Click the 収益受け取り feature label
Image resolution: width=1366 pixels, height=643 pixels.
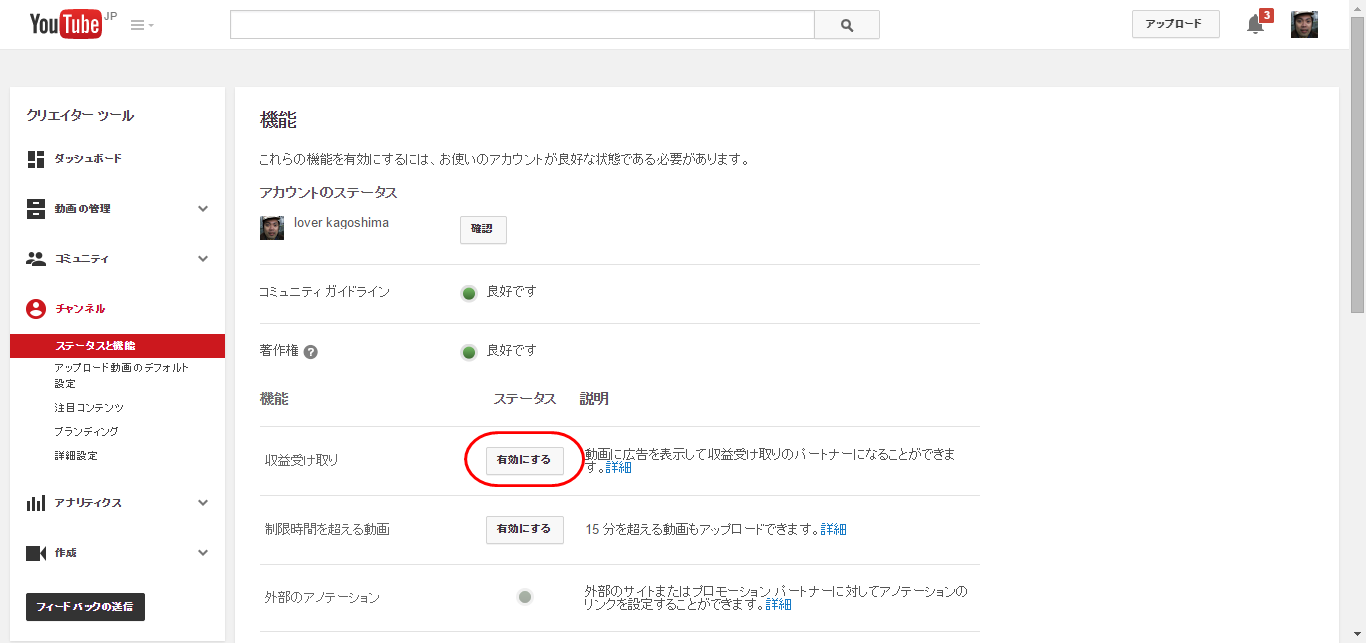tap(302, 460)
